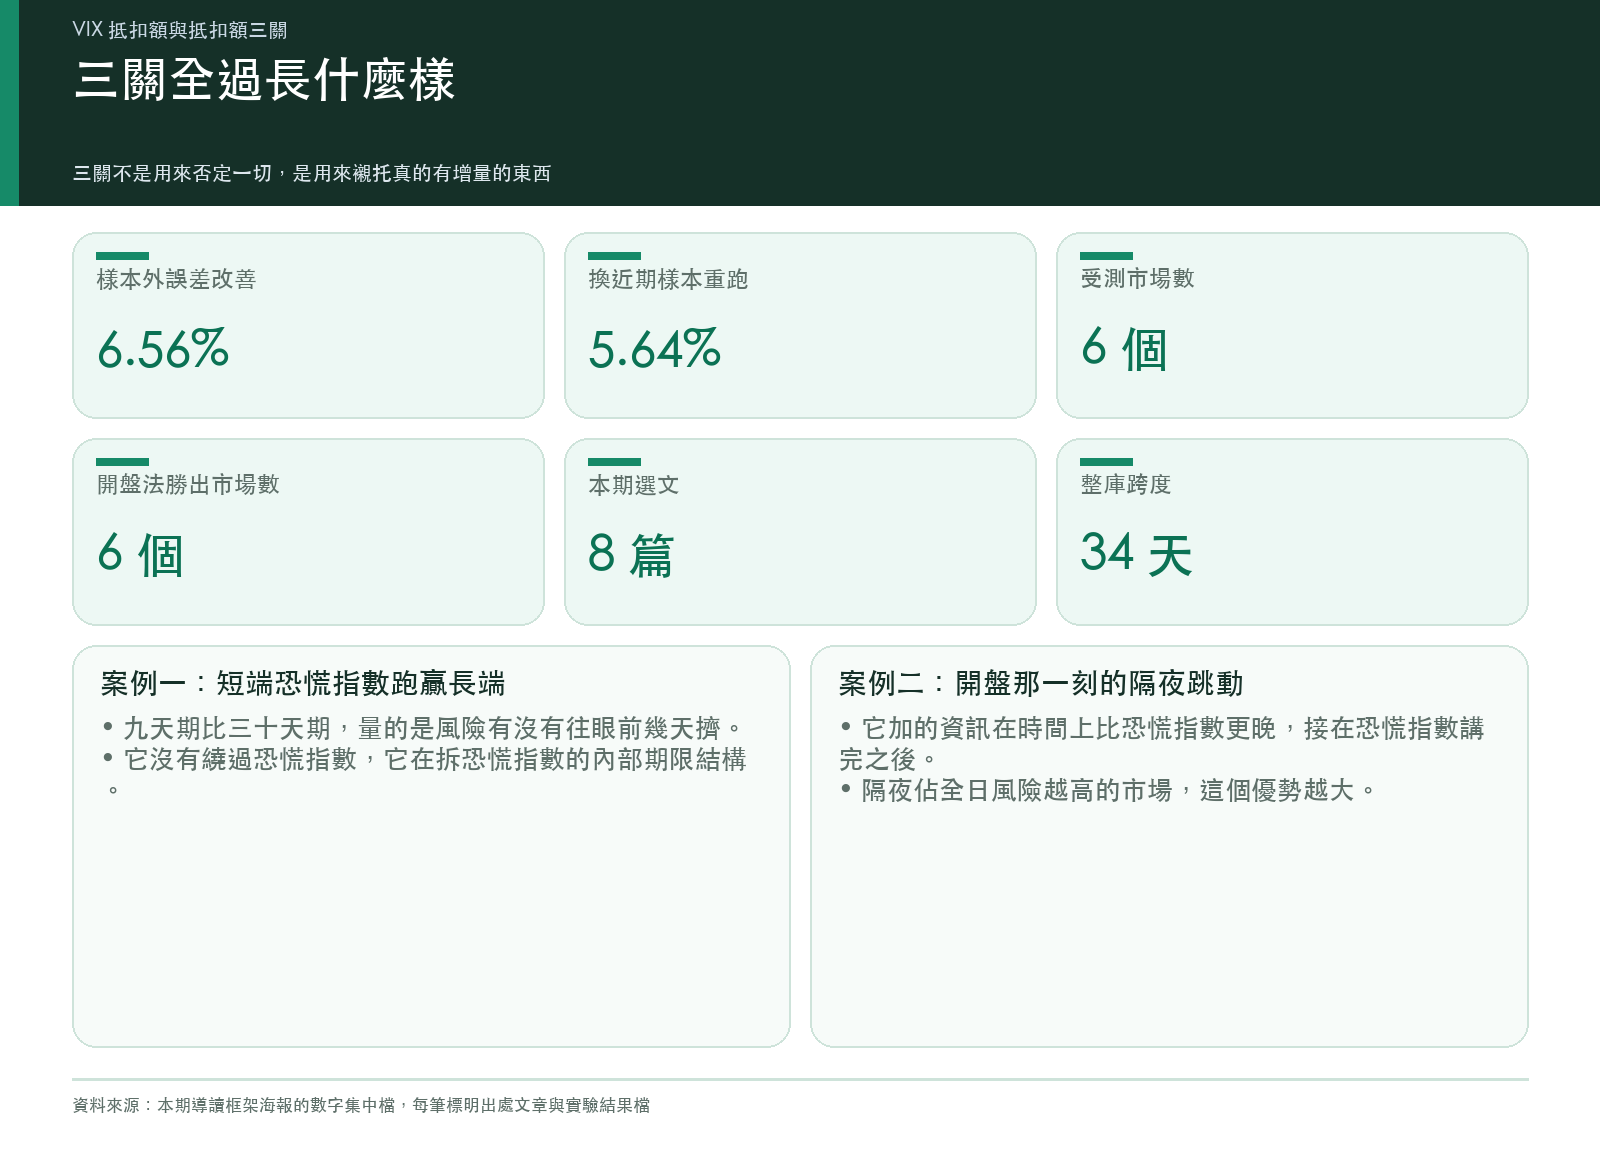Select the 樣本外誤差改善 card label
1600x1150 pixels.
(x=176, y=279)
